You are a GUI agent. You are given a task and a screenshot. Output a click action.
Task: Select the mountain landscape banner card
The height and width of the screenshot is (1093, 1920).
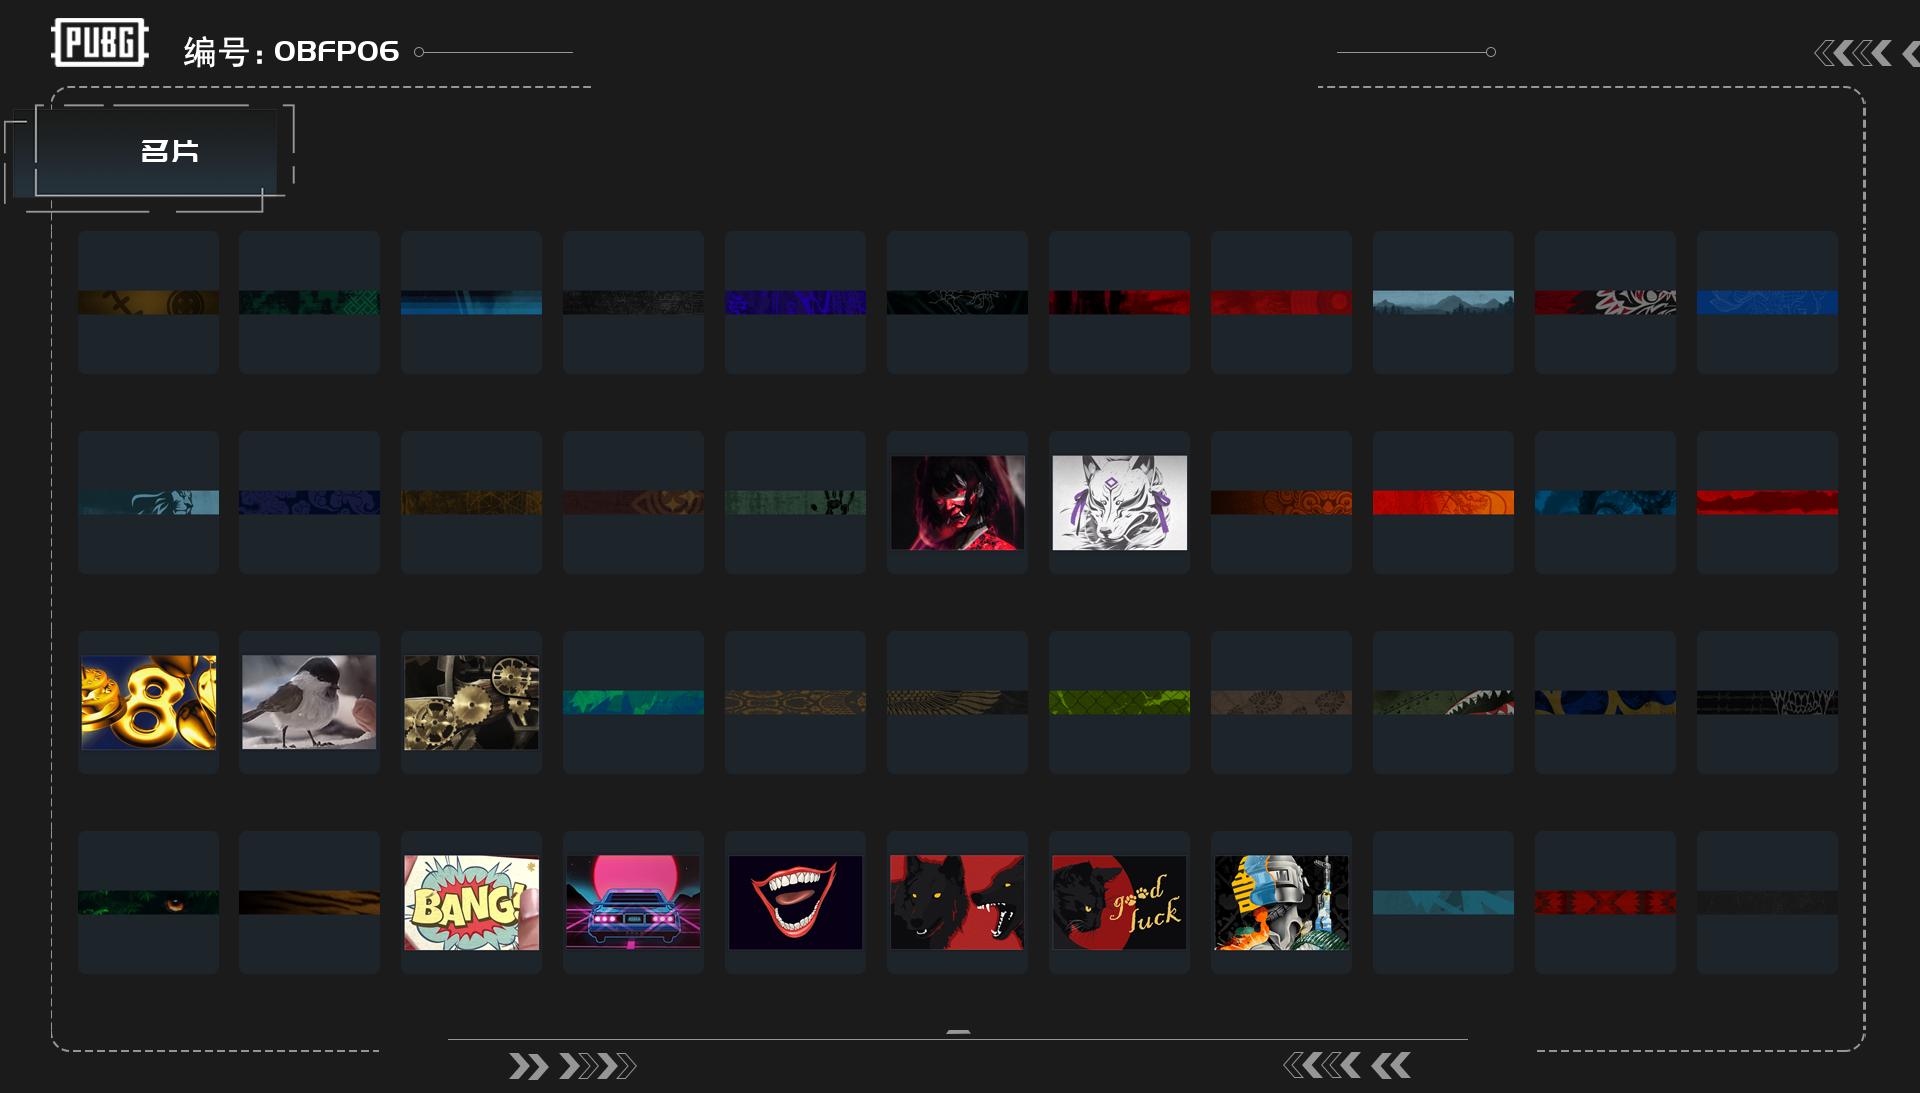pyautogui.click(x=1443, y=302)
